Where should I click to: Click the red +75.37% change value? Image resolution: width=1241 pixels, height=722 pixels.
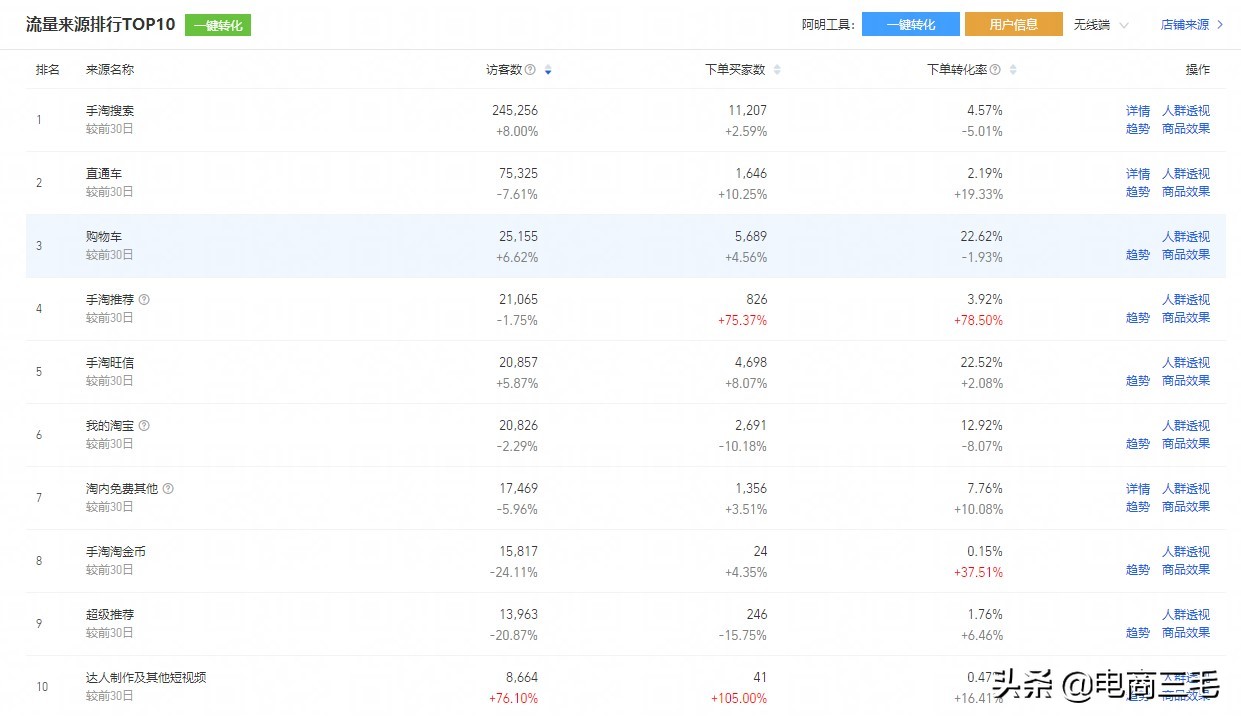(742, 321)
